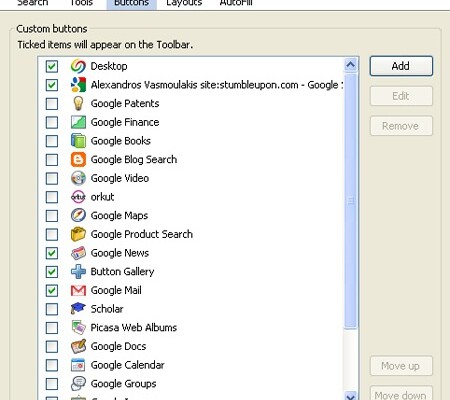This screenshot has width=450, height=400.
Task: Click the Google Finance chart icon
Action: [x=78, y=122]
